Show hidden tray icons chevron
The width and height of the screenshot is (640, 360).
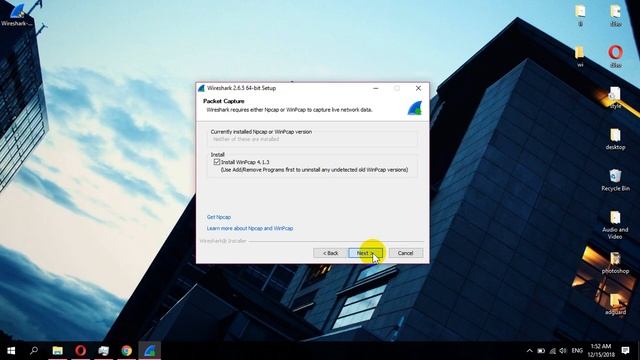[x=529, y=351]
